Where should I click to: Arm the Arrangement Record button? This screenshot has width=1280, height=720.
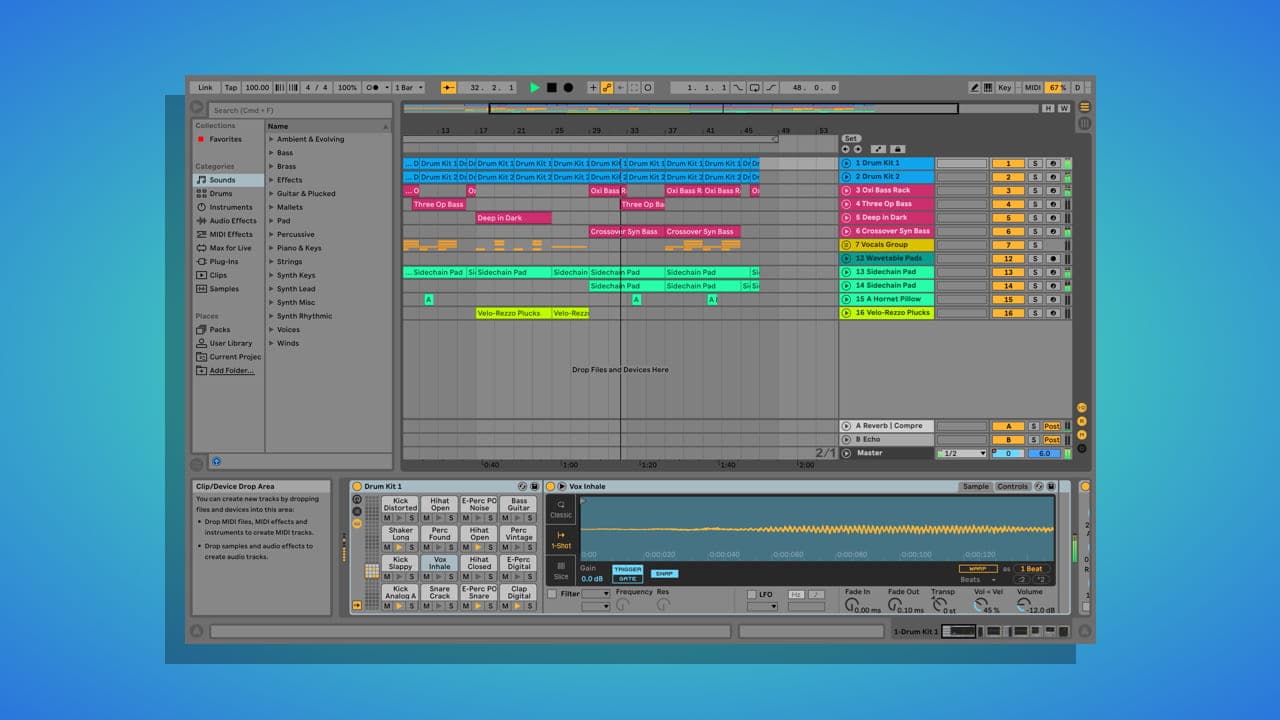[x=568, y=88]
